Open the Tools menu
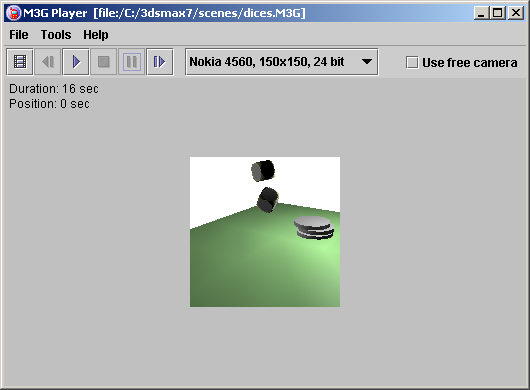Screen dimensions: 530x390 (x=56, y=34)
